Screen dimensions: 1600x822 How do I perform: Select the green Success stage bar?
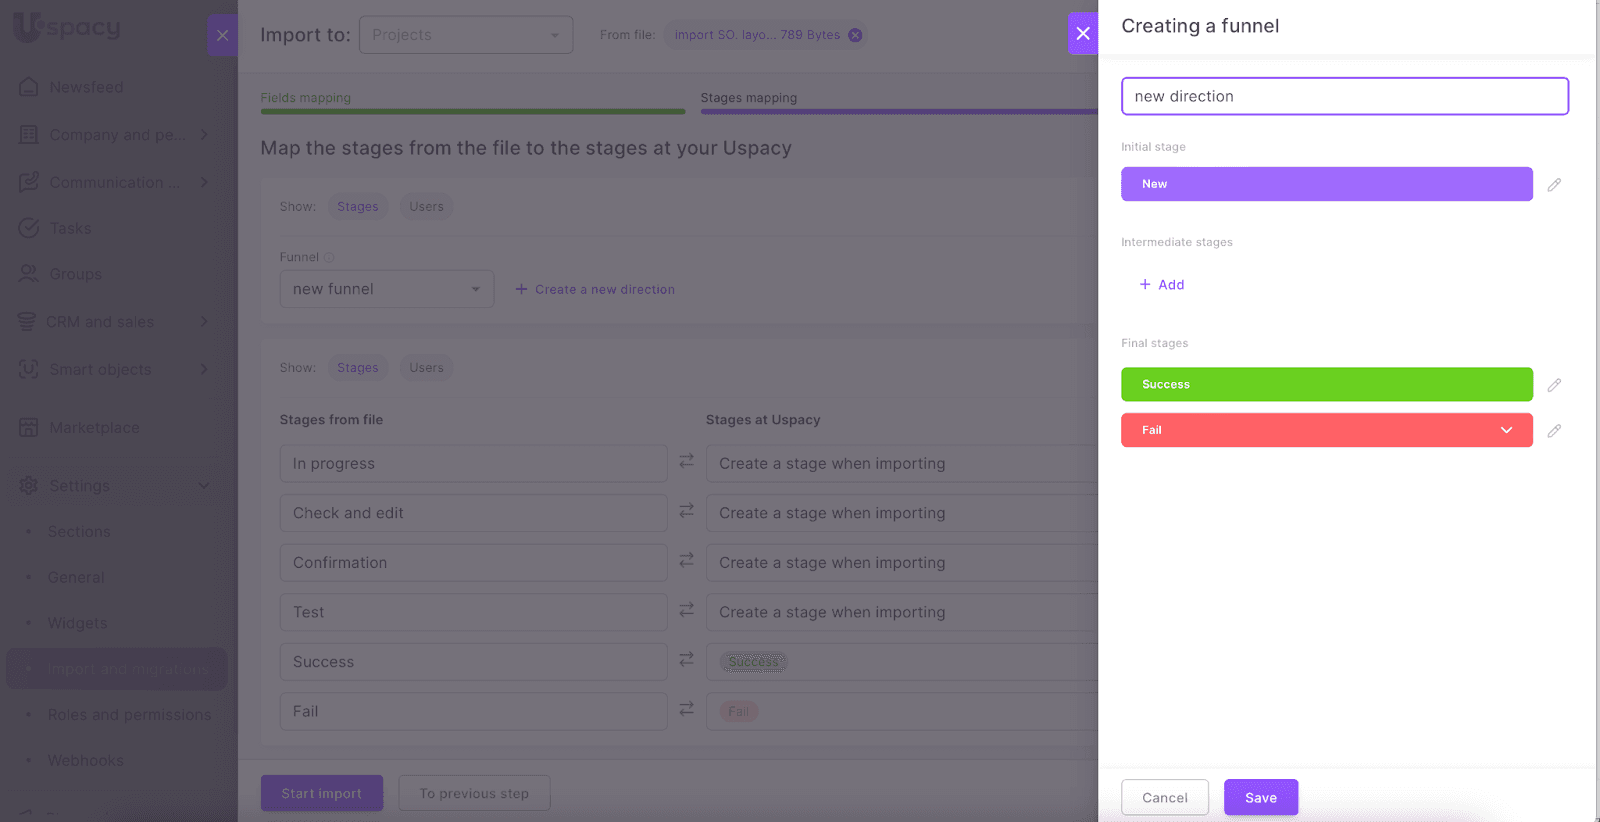(x=1326, y=384)
